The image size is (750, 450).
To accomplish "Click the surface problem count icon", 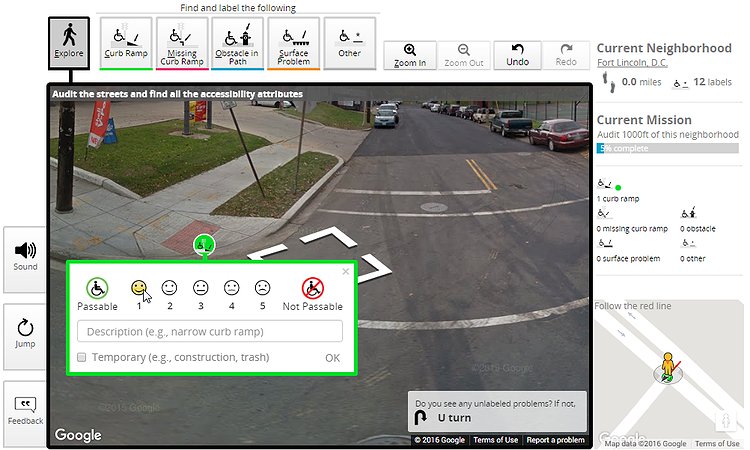I will [605, 243].
